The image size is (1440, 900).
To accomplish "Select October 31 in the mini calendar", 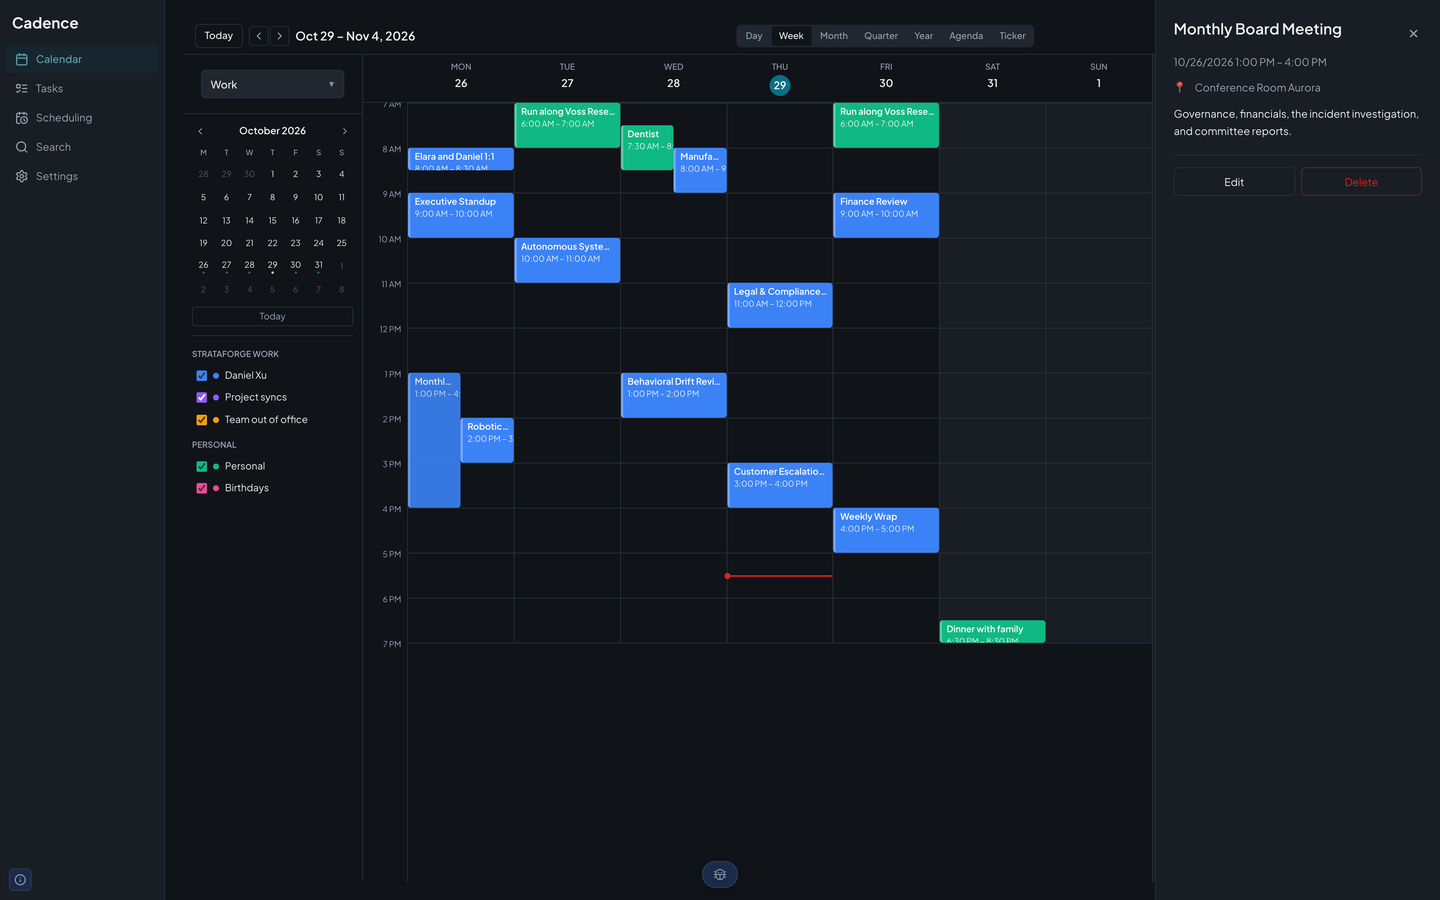I will pos(318,265).
